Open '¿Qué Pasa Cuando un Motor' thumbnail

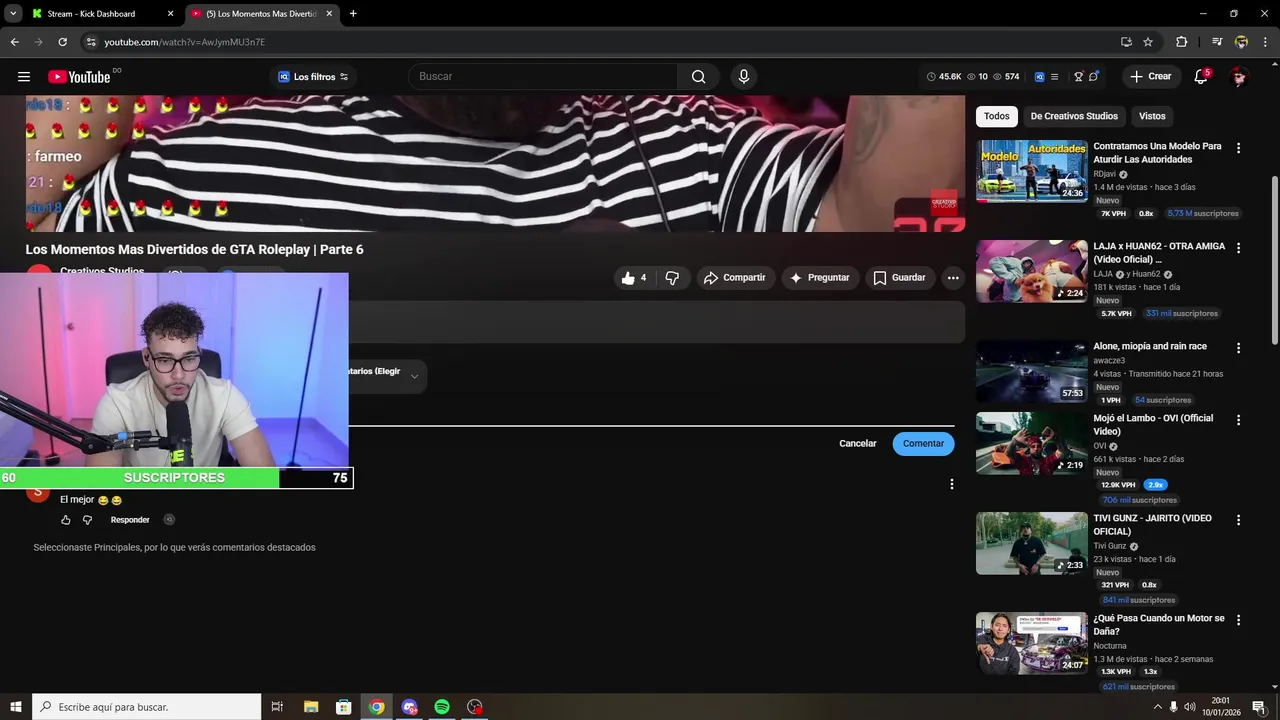click(1031, 643)
